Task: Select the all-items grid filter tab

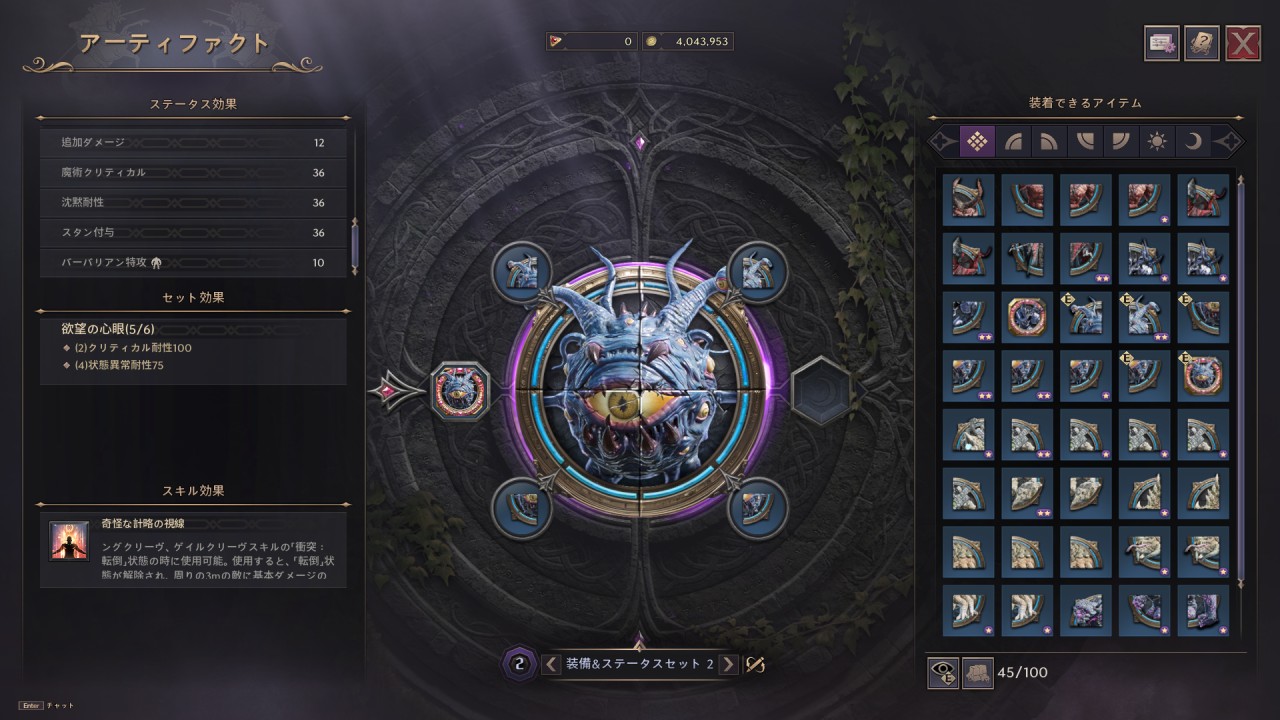Action: (978, 141)
